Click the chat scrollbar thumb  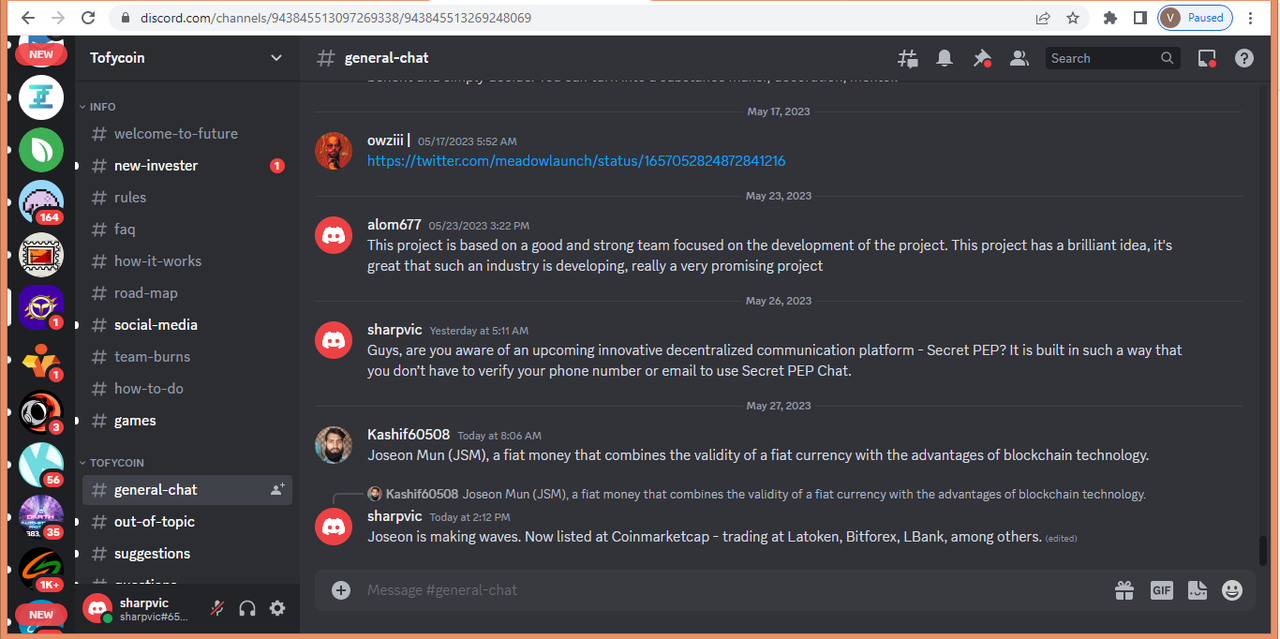[x=1263, y=551]
